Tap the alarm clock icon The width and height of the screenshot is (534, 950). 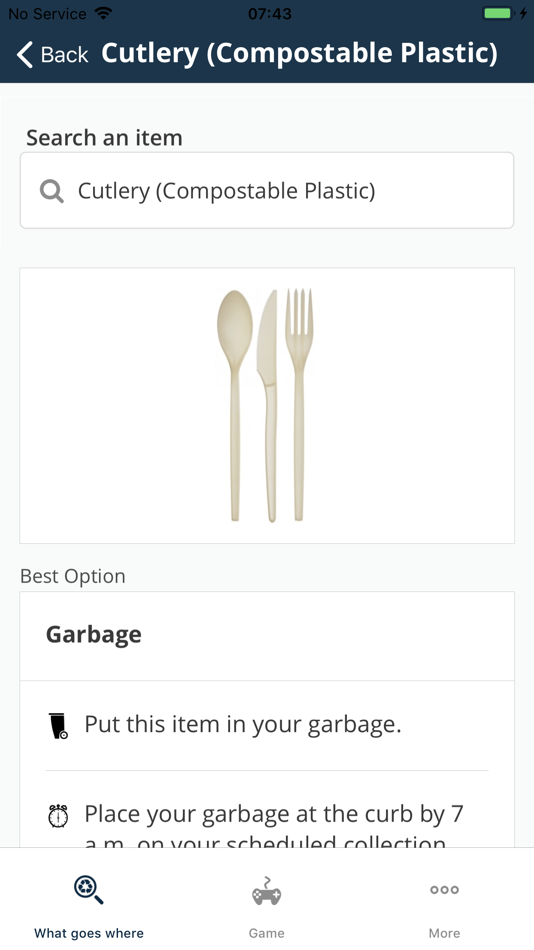click(x=58, y=815)
